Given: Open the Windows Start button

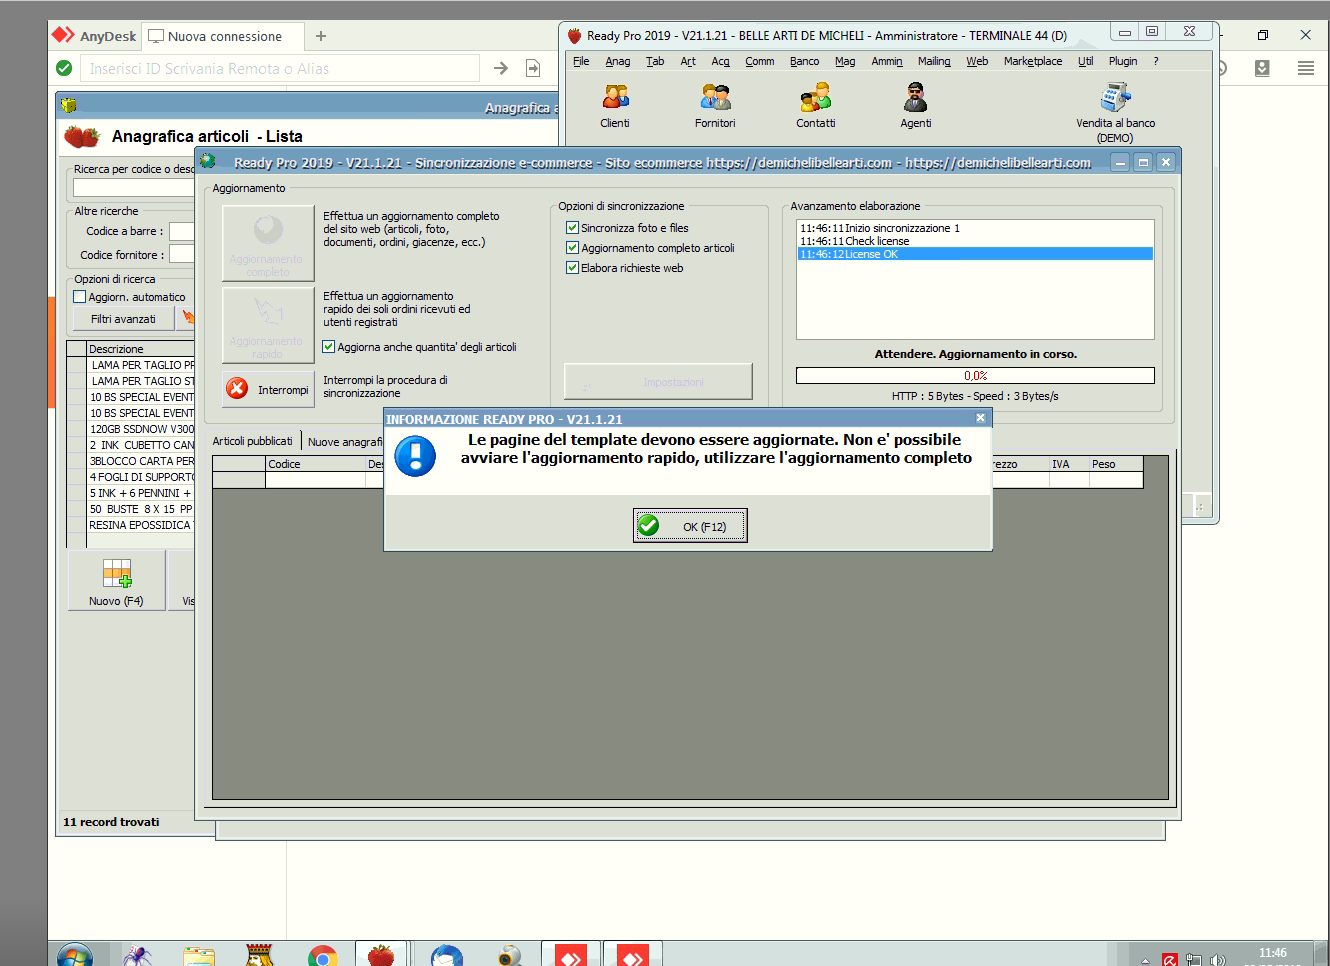Looking at the screenshot, I should (75, 956).
